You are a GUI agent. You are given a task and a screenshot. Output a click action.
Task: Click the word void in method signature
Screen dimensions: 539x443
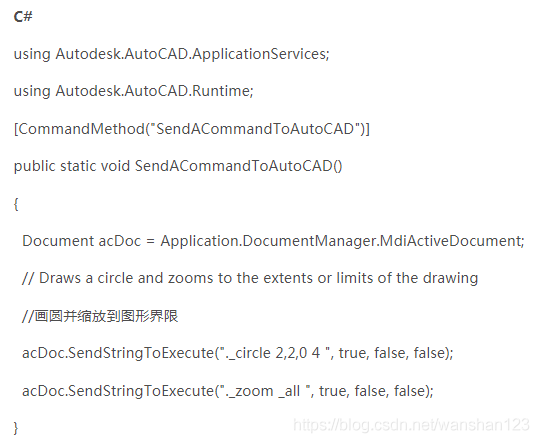115,166
